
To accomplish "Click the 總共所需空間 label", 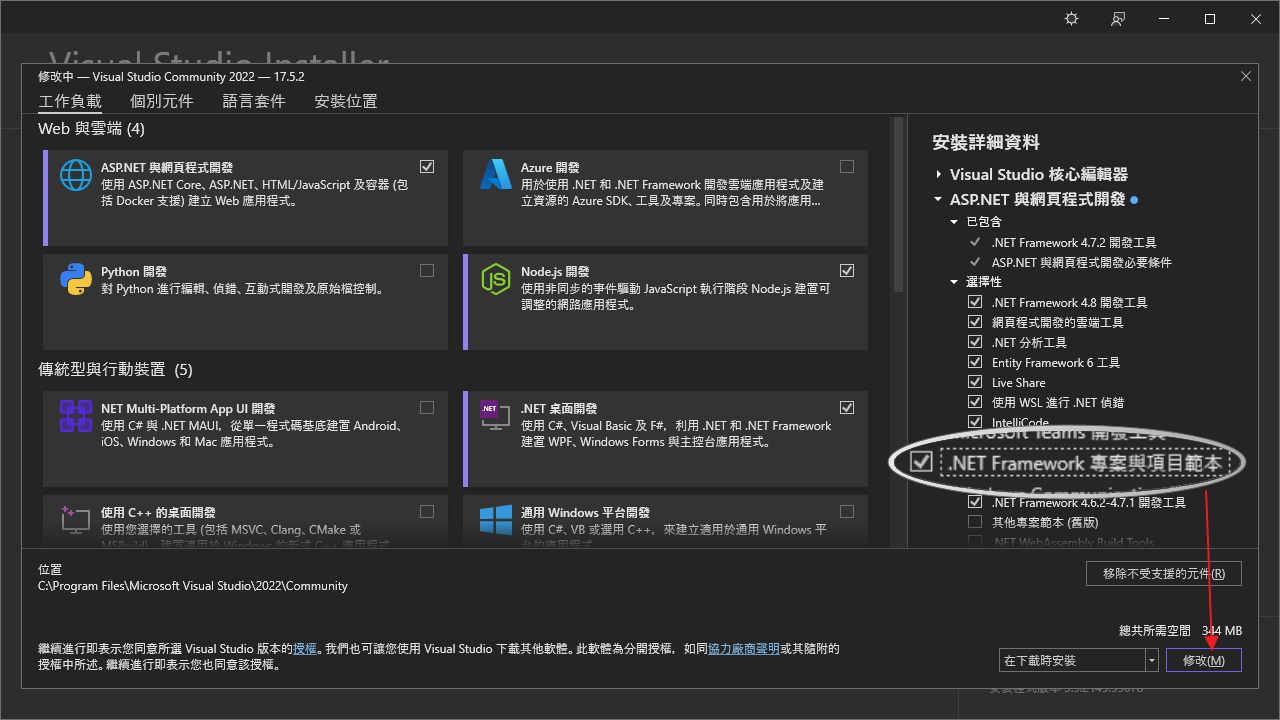I will coord(1155,631).
